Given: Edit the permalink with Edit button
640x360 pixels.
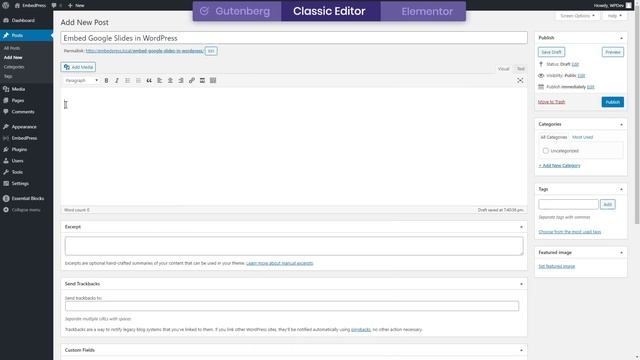Looking at the screenshot, I should point(211,51).
